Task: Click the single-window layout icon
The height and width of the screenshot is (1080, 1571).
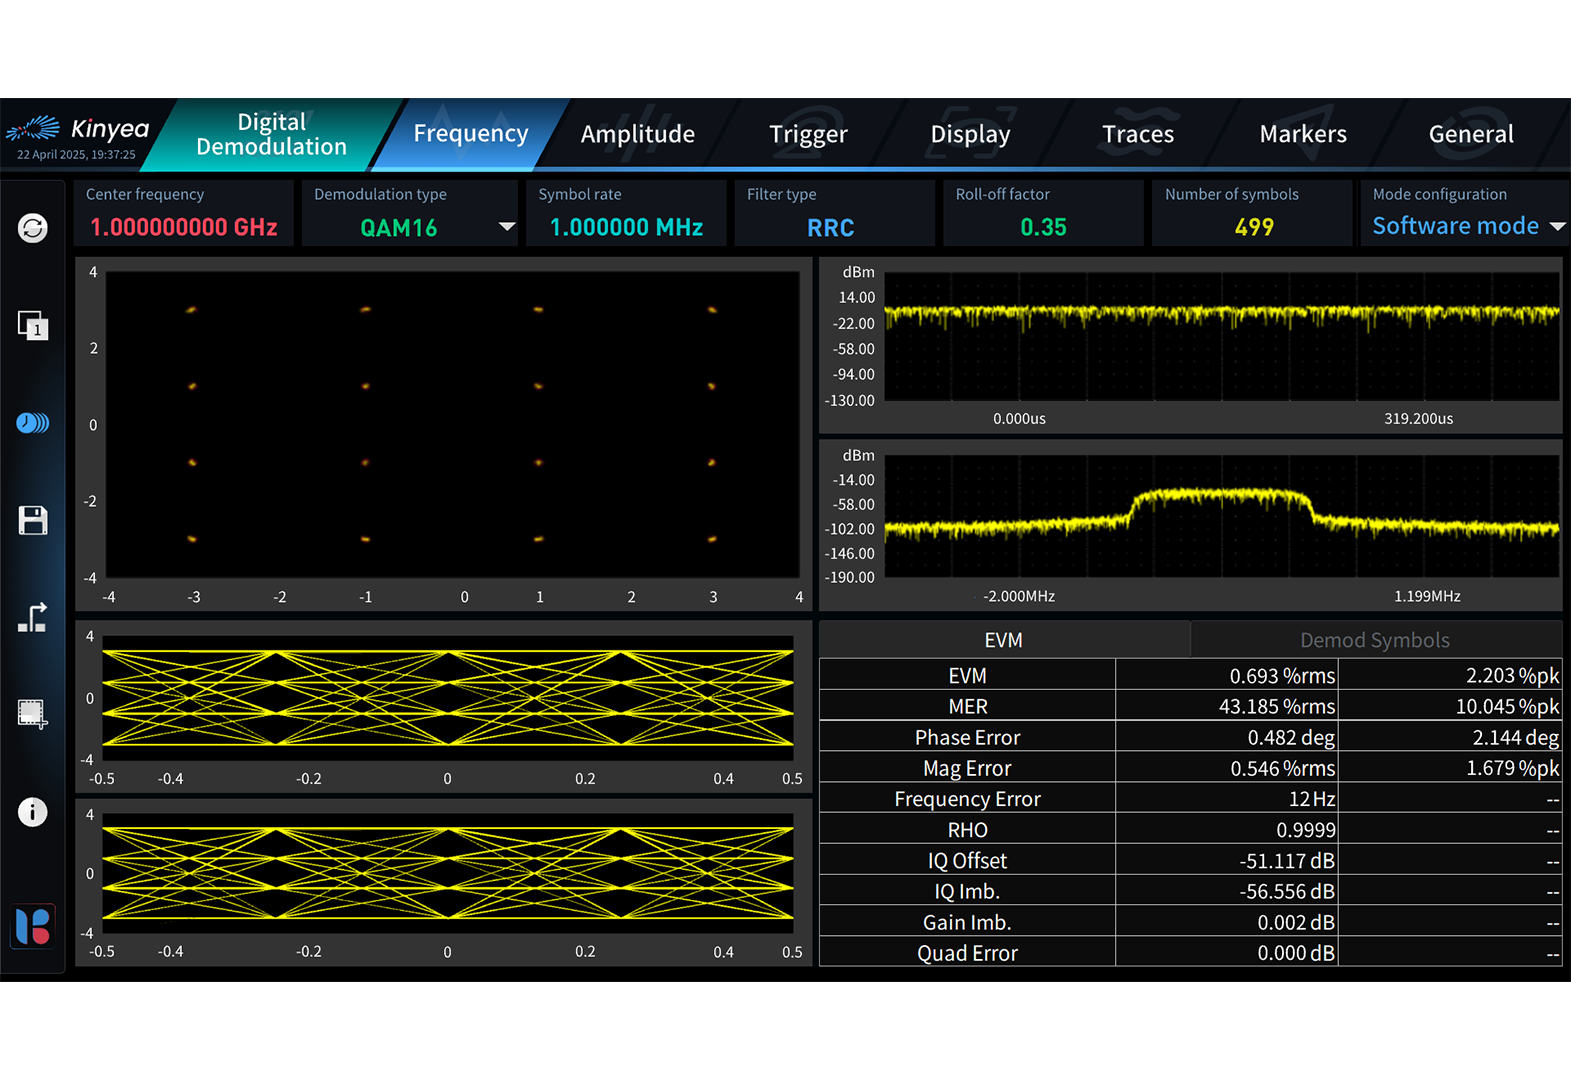Action: [x=33, y=325]
